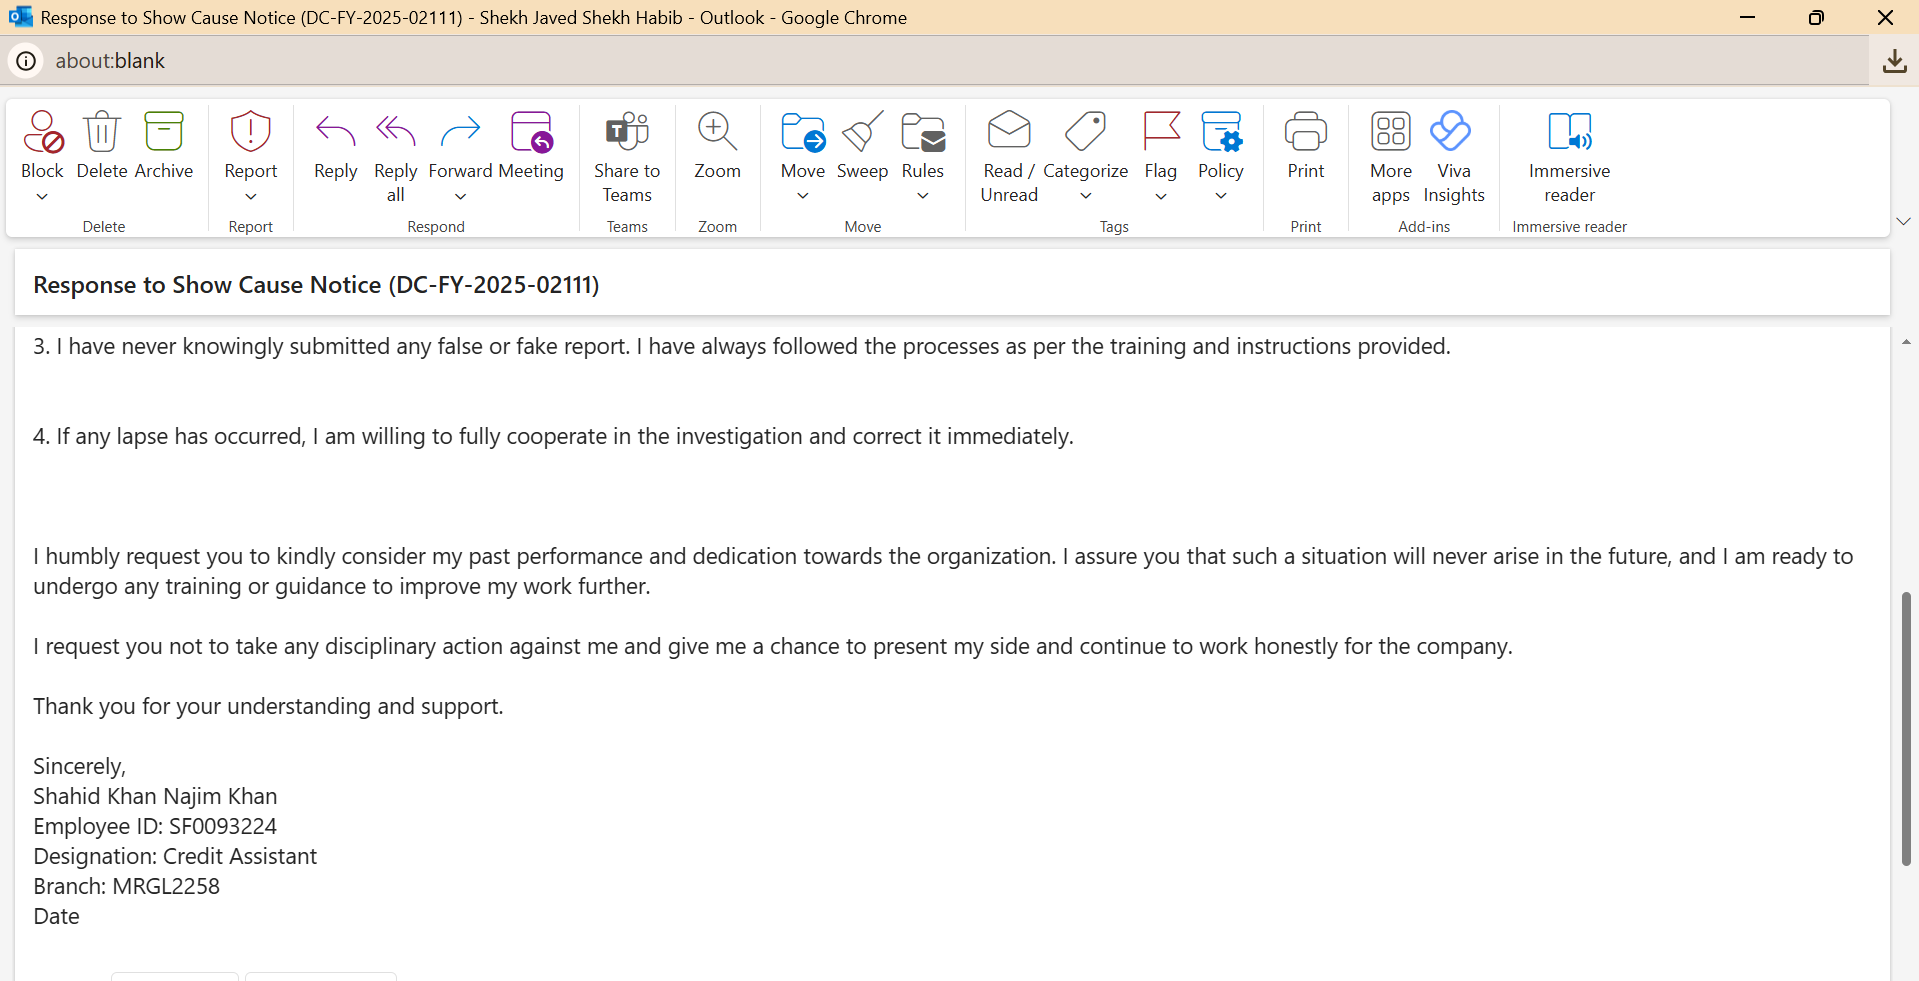Expand the Flag dropdown arrow
The image size is (1919, 981).
click(1160, 197)
